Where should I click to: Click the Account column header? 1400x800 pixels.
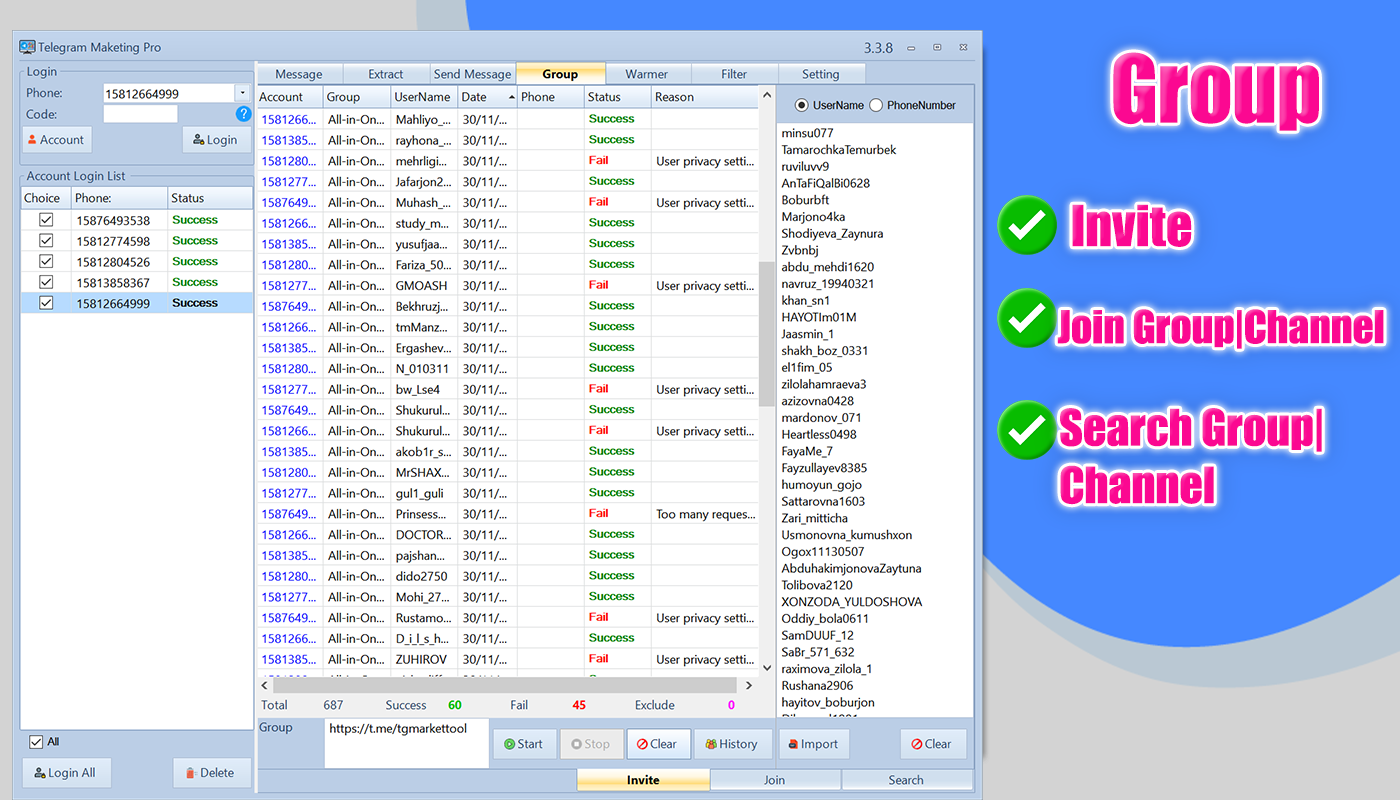(x=290, y=97)
